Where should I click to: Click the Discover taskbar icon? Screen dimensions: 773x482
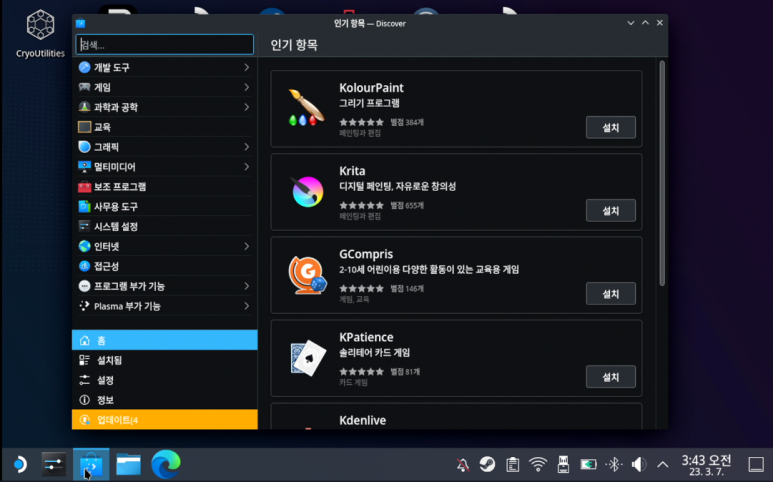pos(91,464)
